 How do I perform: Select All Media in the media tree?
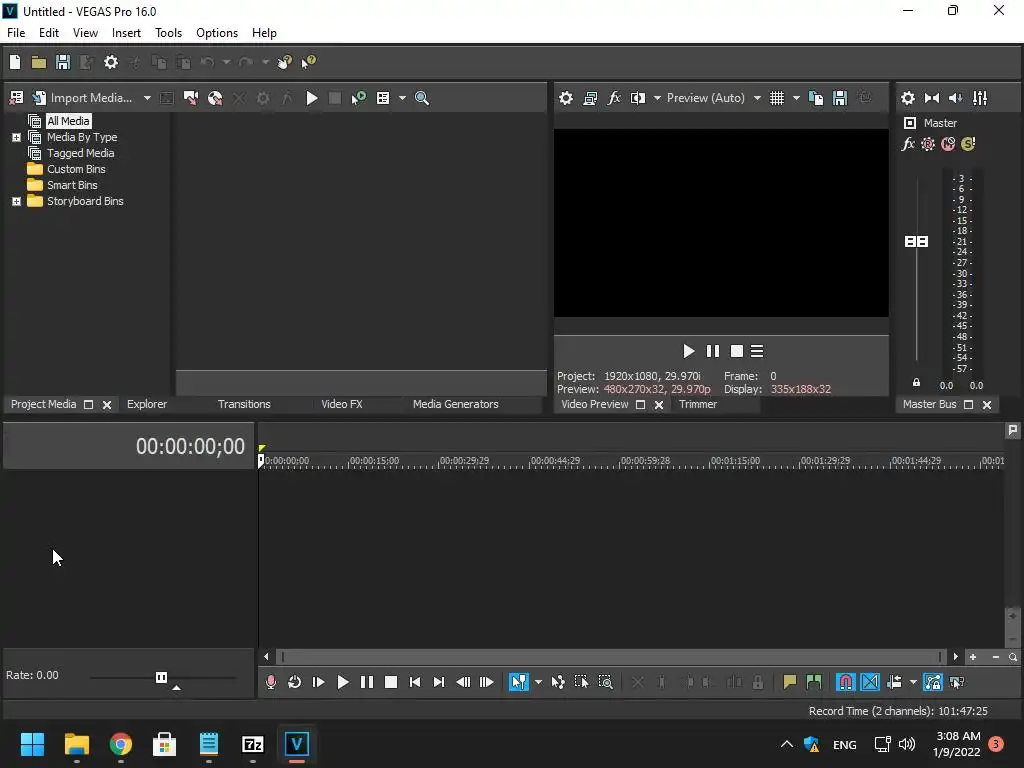point(68,121)
